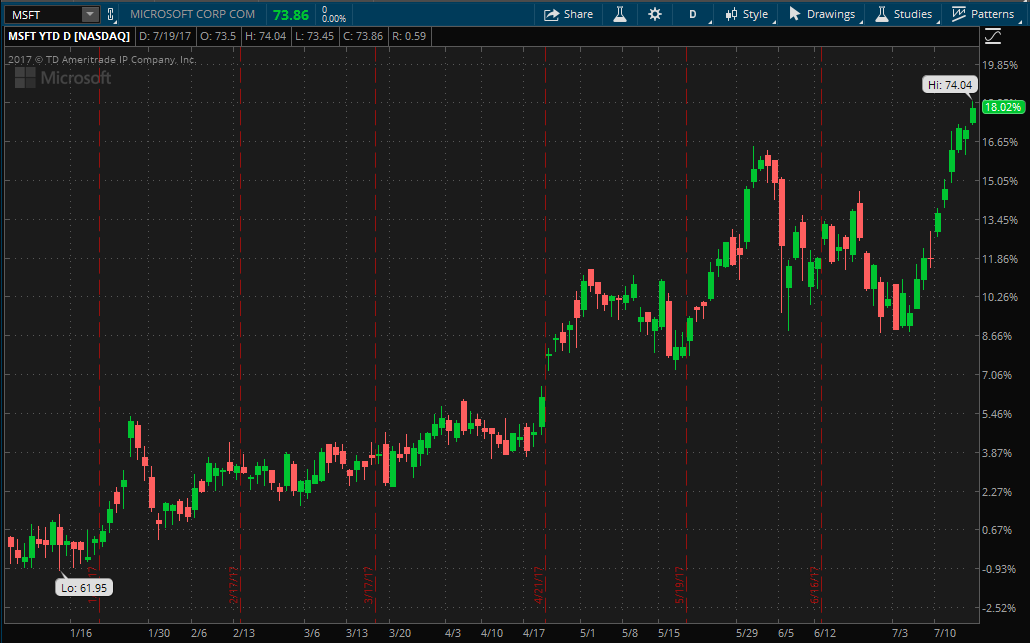Open chart settings gear icon

tap(655, 14)
